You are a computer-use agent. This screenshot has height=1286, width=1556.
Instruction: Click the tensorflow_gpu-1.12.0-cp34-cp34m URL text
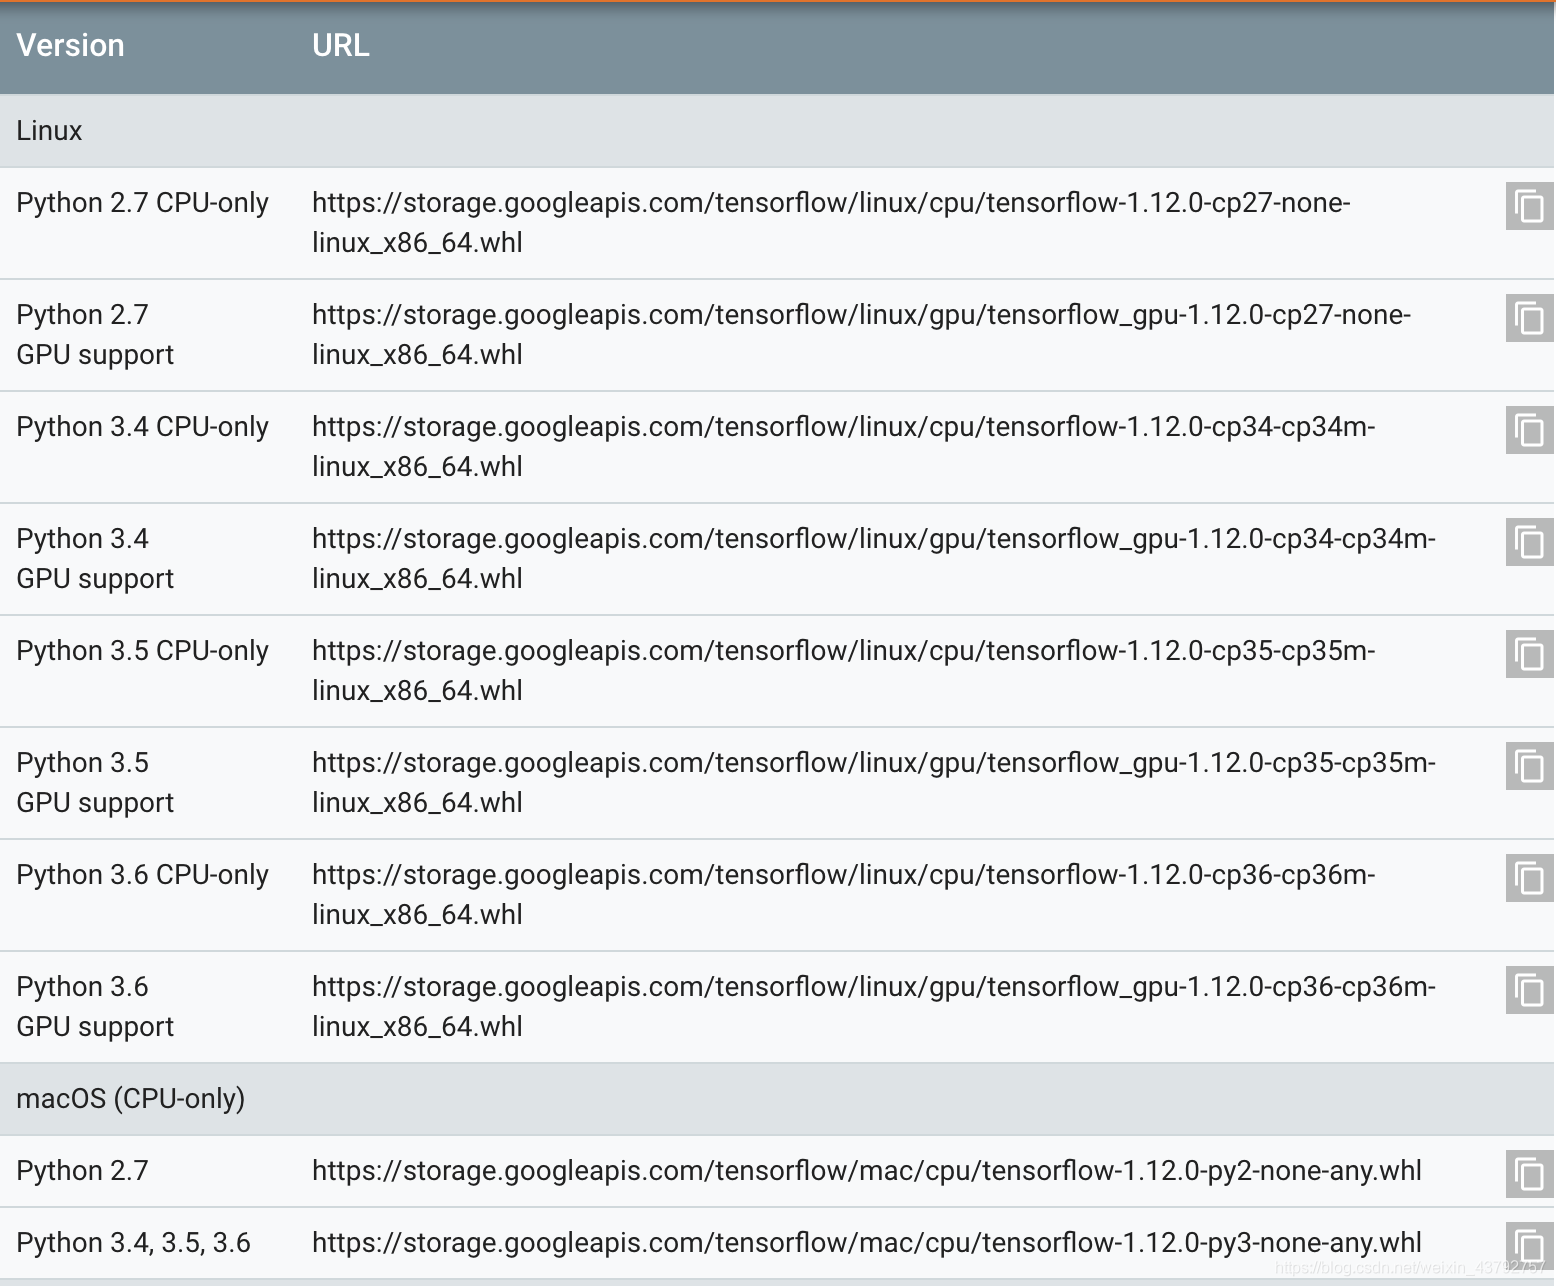pyautogui.click(x=874, y=558)
